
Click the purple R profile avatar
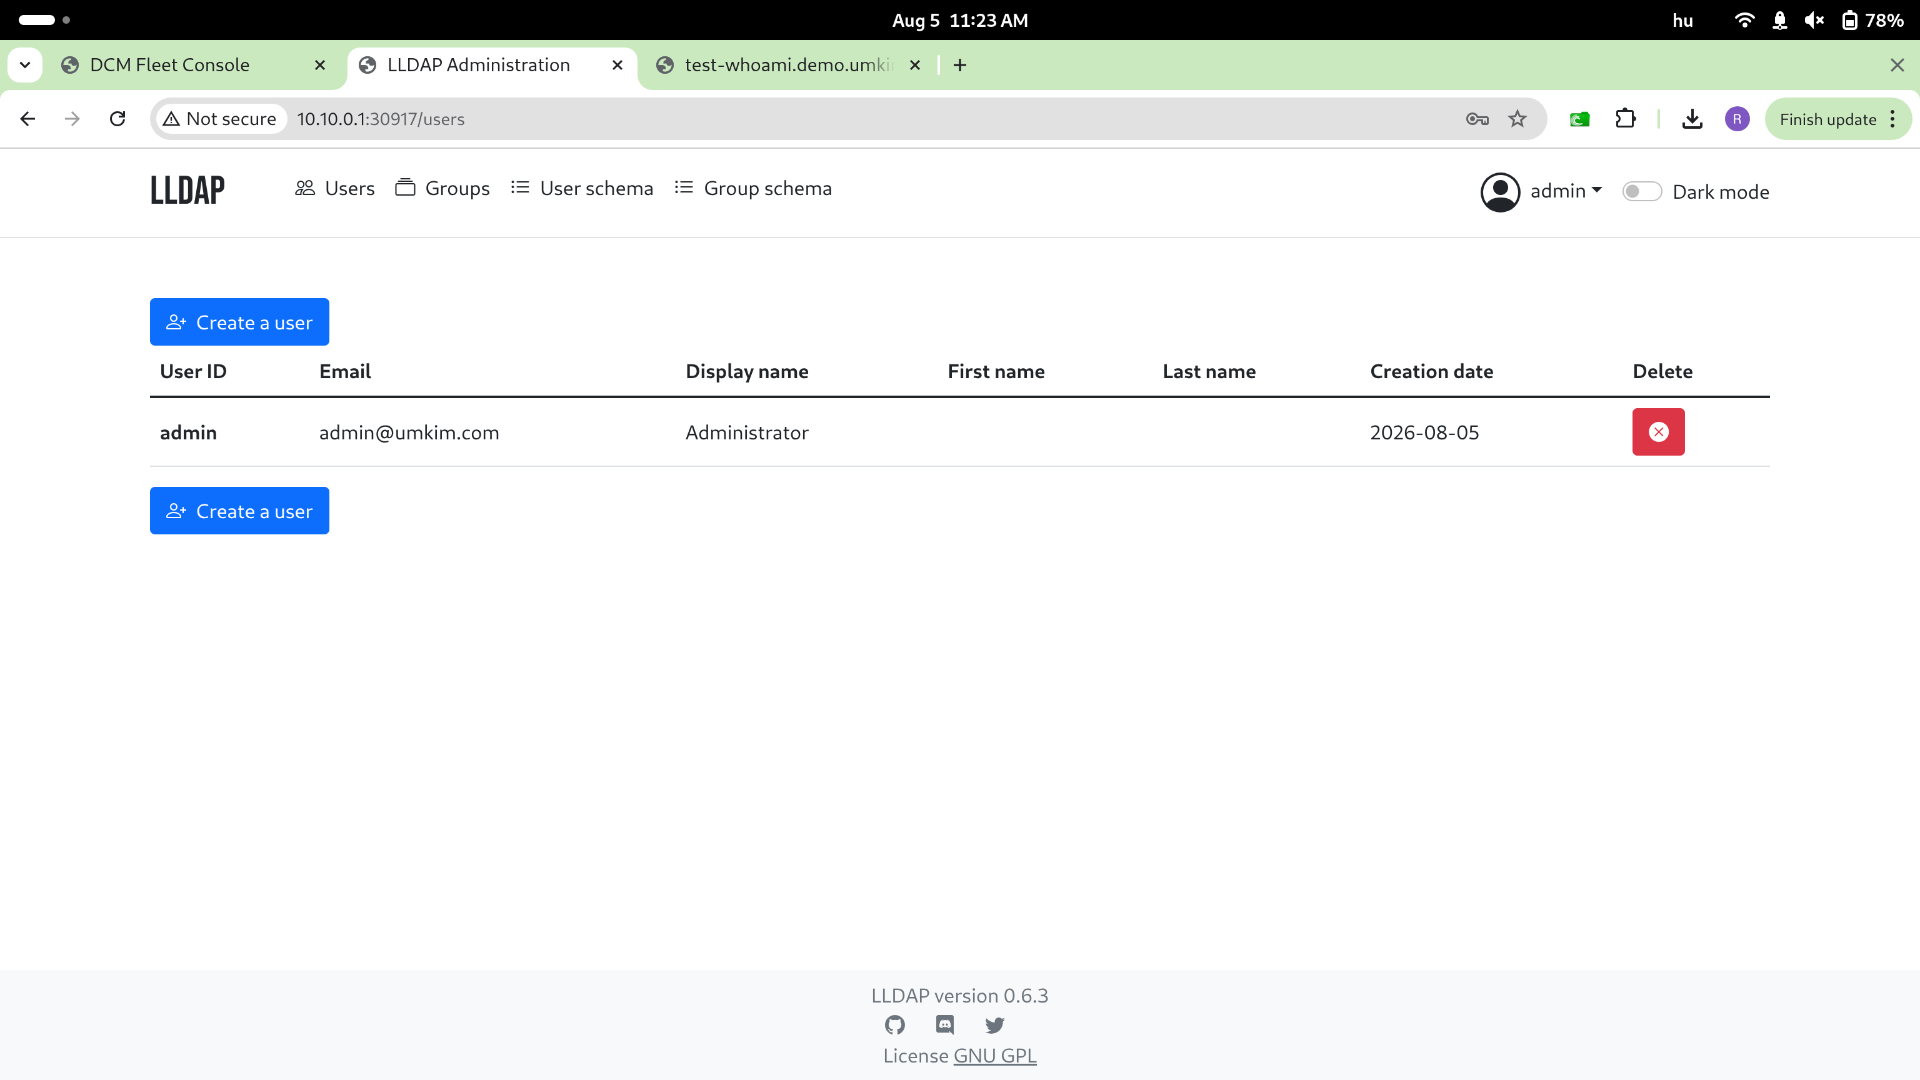pyautogui.click(x=1737, y=119)
